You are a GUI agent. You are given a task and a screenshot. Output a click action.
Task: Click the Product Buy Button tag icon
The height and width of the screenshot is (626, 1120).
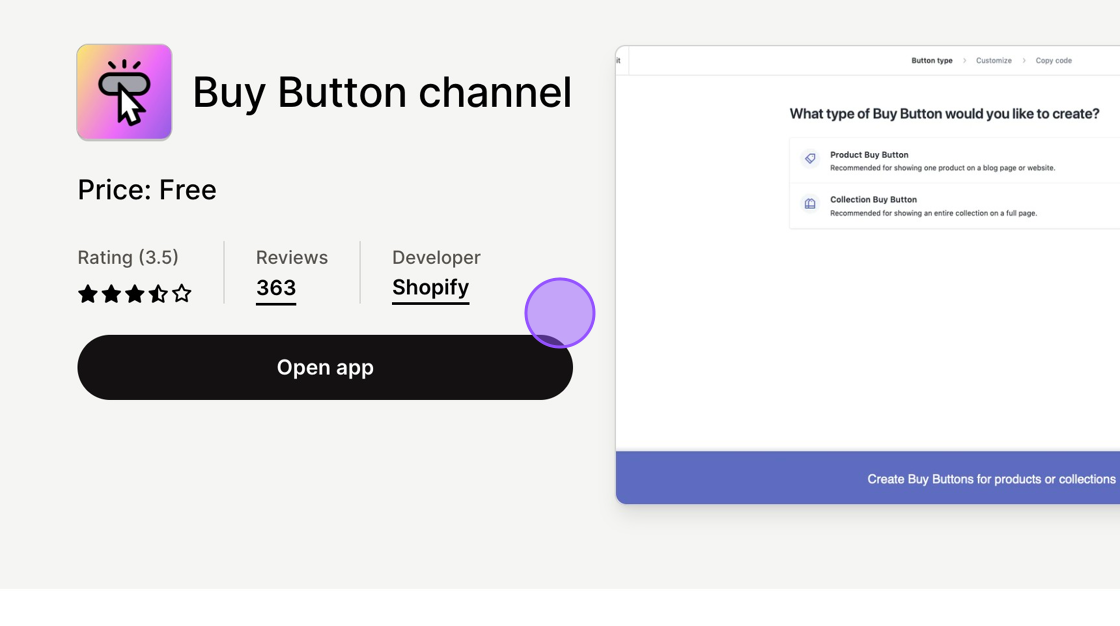coord(810,159)
